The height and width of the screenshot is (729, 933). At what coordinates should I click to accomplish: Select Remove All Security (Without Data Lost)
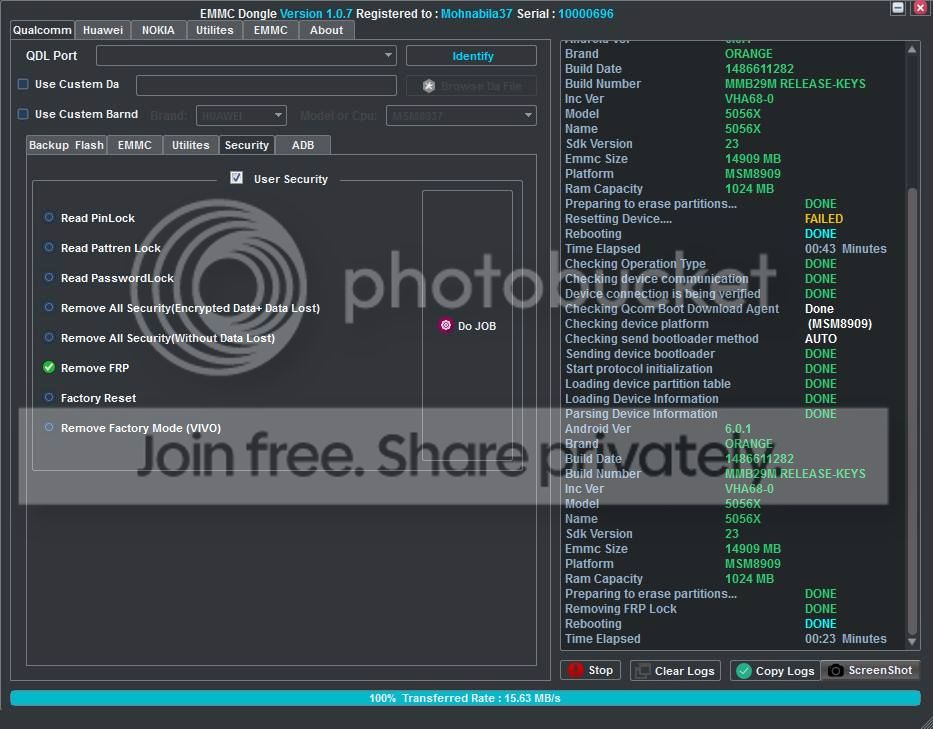click(49, 337)
